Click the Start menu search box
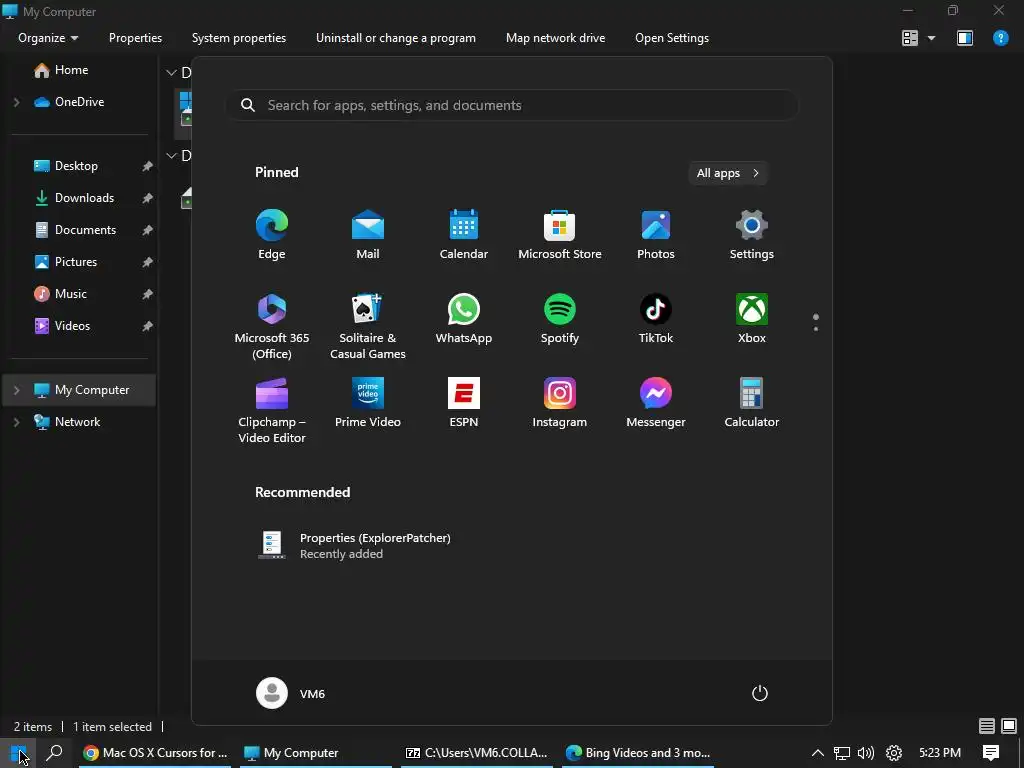The width and height of the screenshot is (1024, 768). [x=513, y=105]
